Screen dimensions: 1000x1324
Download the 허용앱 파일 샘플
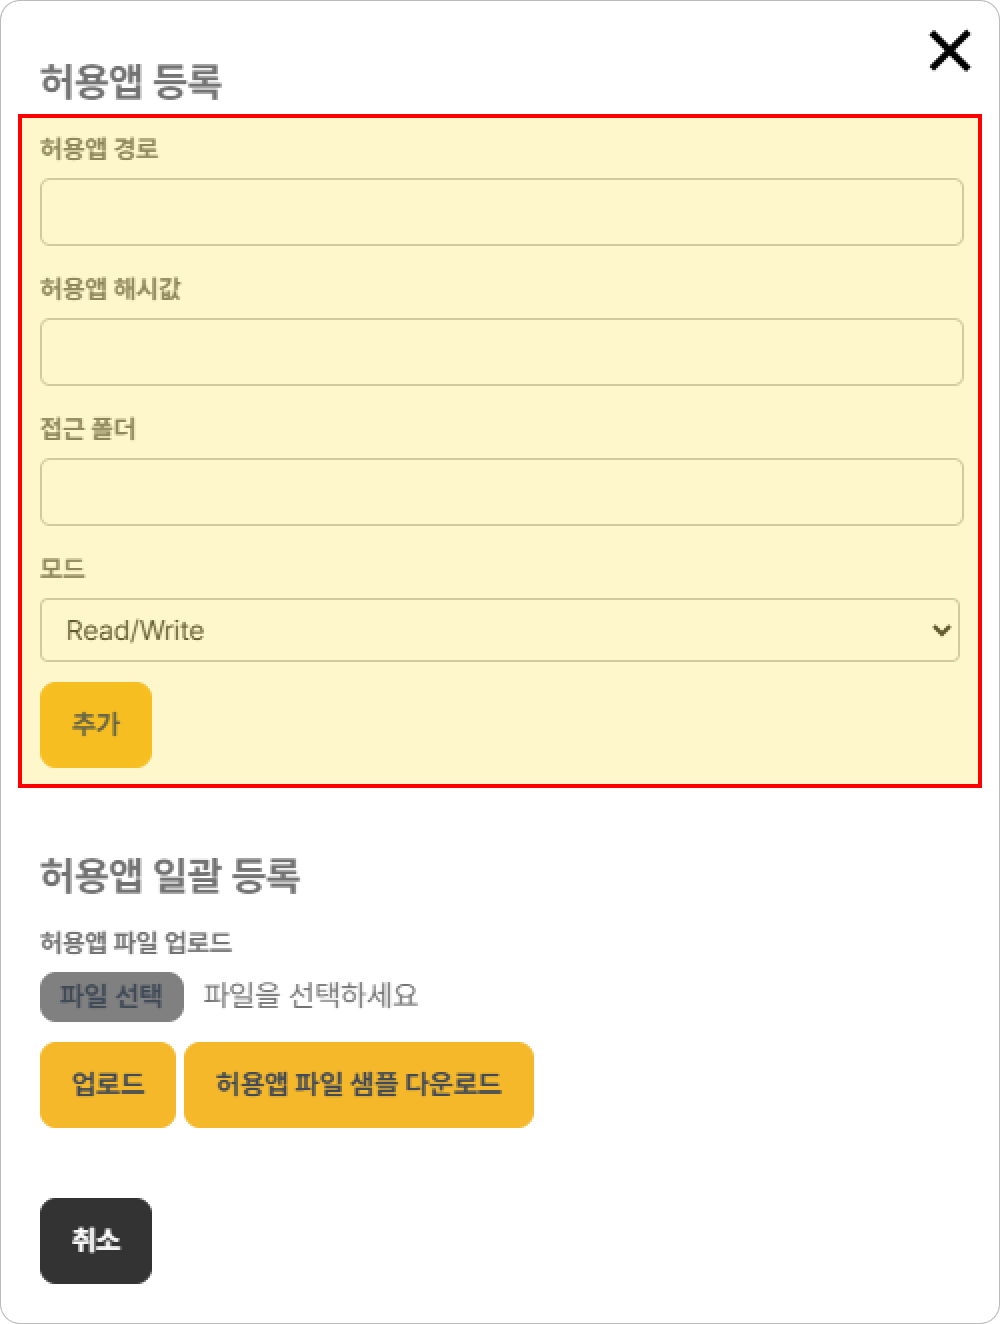point(358,1085)
